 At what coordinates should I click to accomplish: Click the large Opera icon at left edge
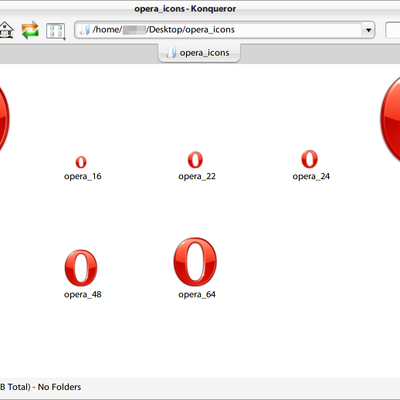click(x=4, y=118)
